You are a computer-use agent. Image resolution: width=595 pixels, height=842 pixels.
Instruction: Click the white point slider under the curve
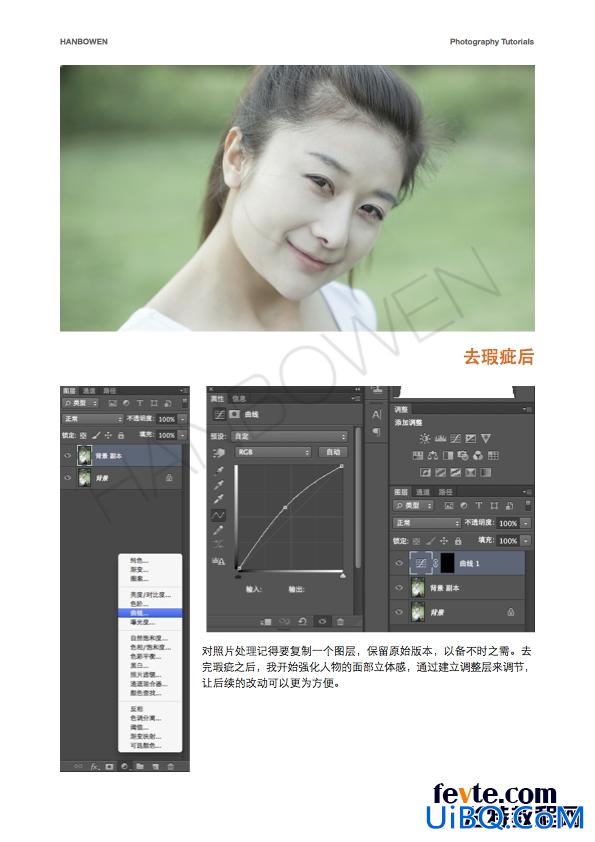click(x=343, y=576)
